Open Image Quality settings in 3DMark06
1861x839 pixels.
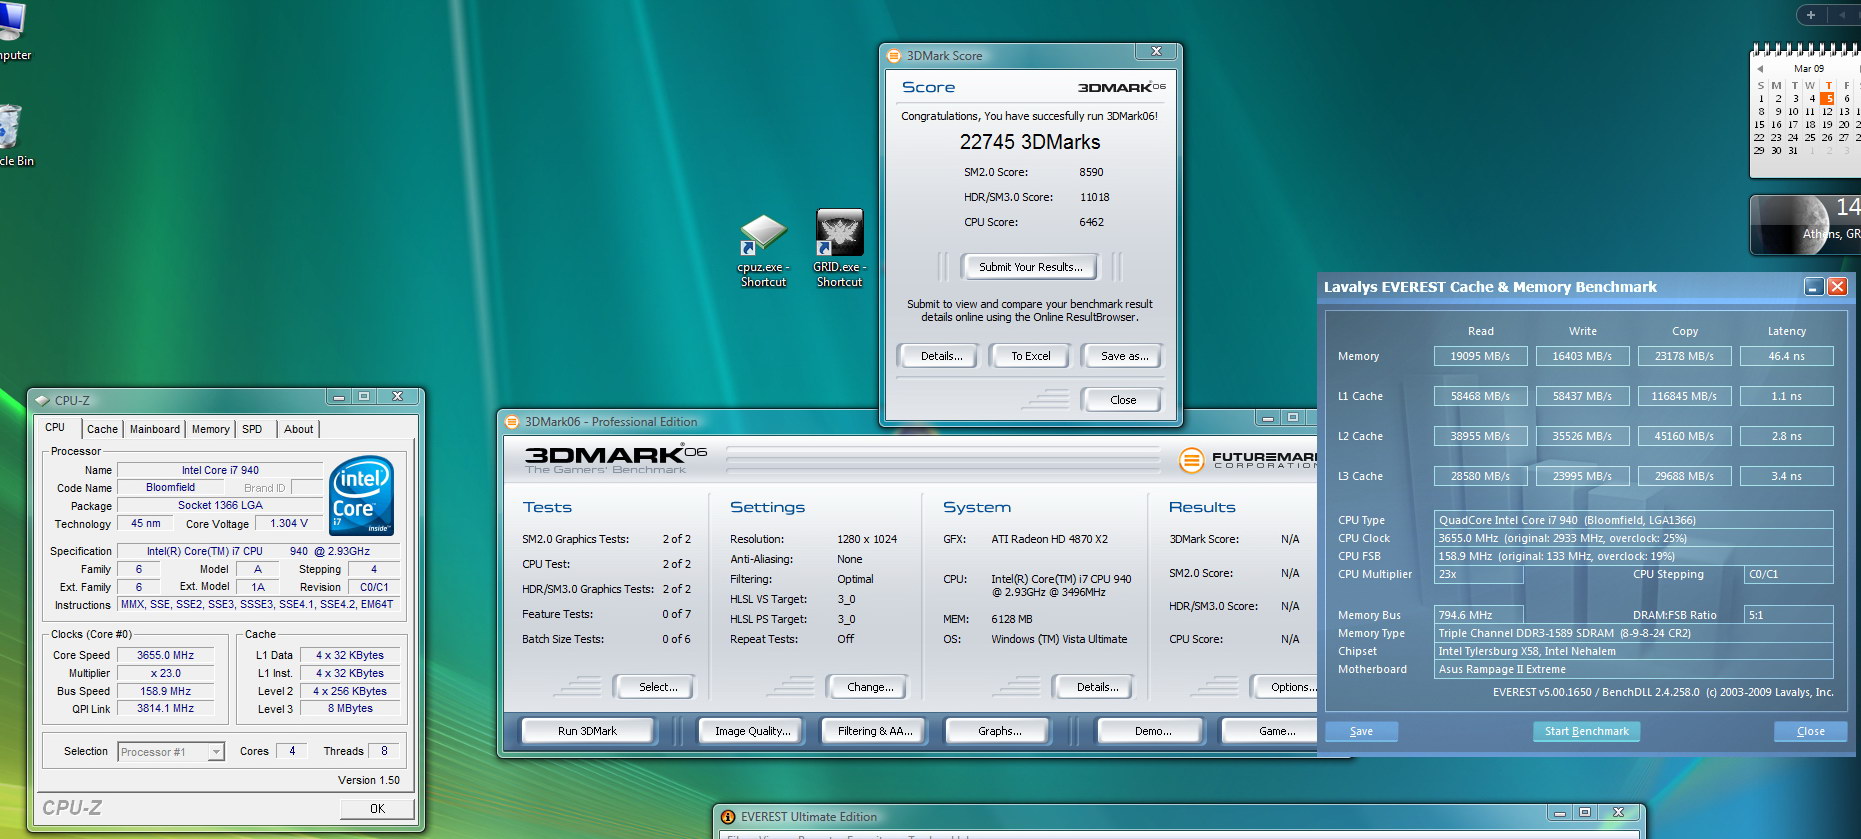(752, 731)
